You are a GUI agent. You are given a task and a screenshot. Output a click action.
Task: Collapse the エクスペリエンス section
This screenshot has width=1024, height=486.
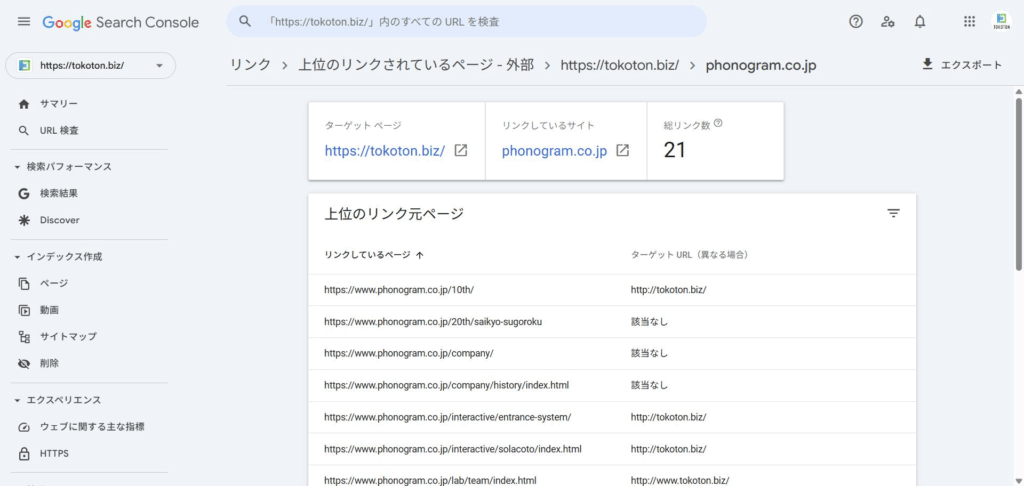point(18,400)
